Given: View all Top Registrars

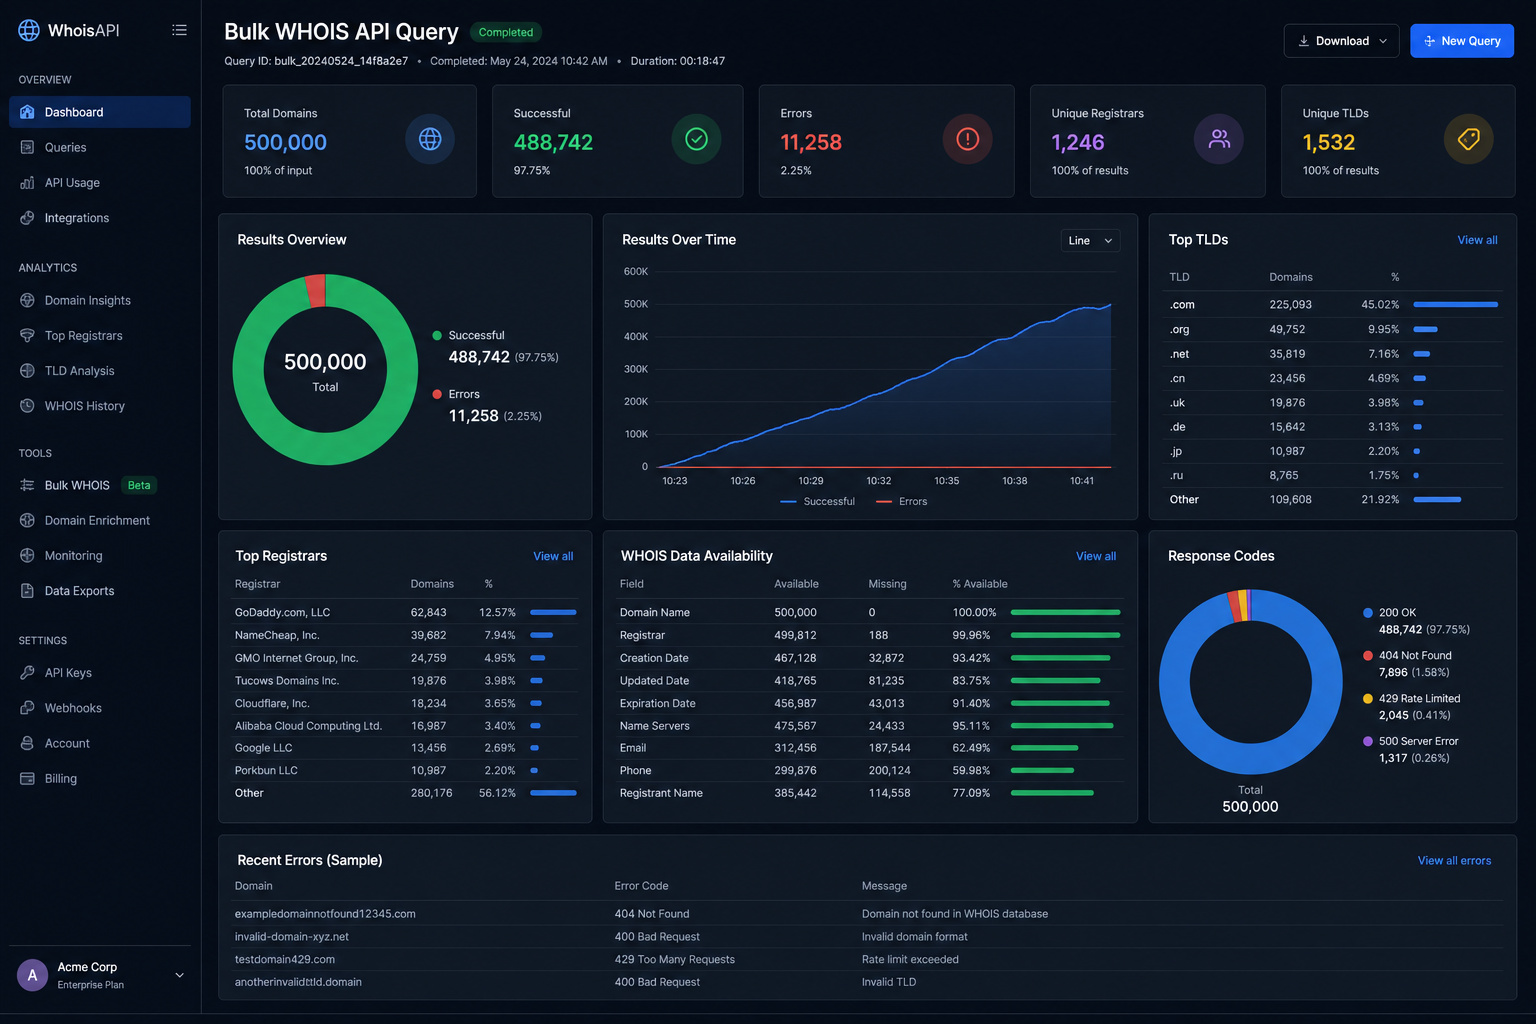Looking at the screenshot, I should pyautogui.click(x=553, y=556).
